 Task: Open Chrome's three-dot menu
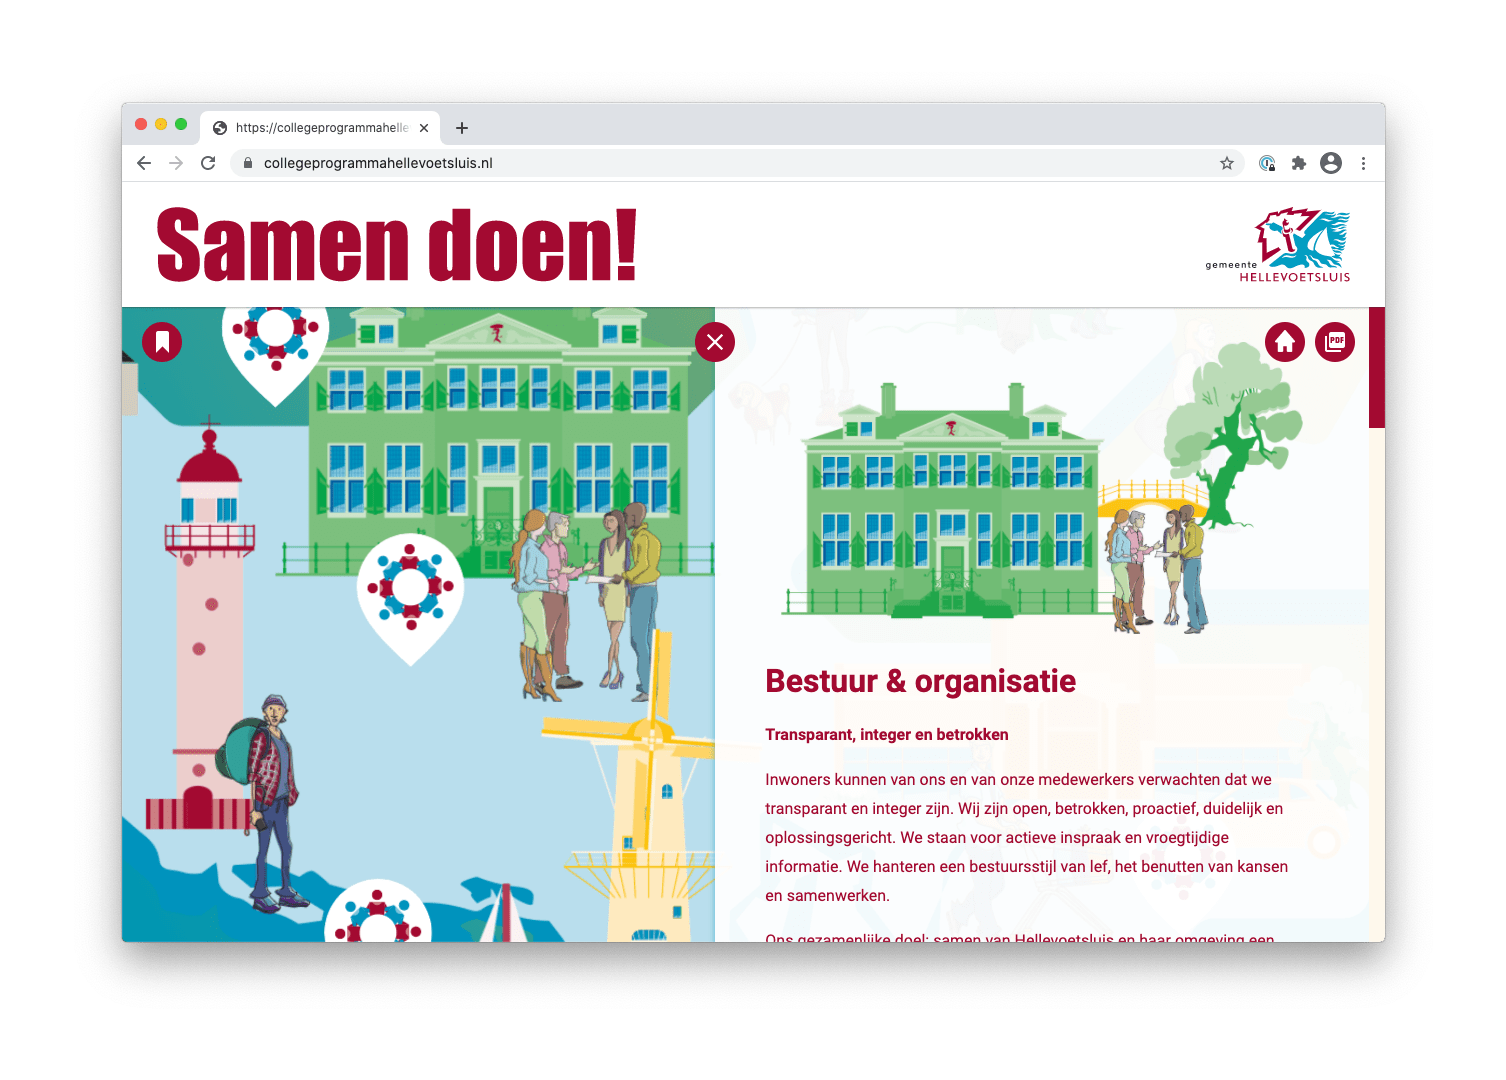coord(1363,163)
